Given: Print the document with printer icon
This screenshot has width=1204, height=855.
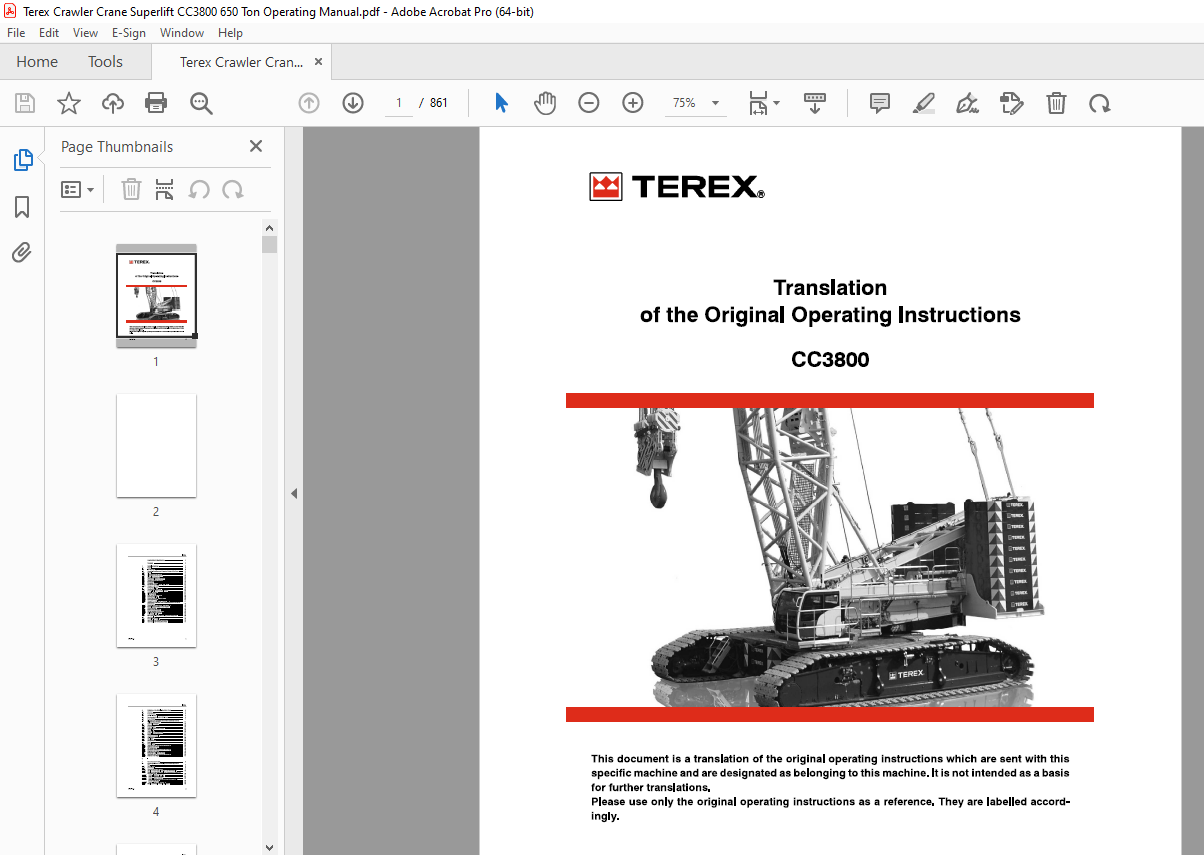Looking at the screenshot, I should coord(156,103).
